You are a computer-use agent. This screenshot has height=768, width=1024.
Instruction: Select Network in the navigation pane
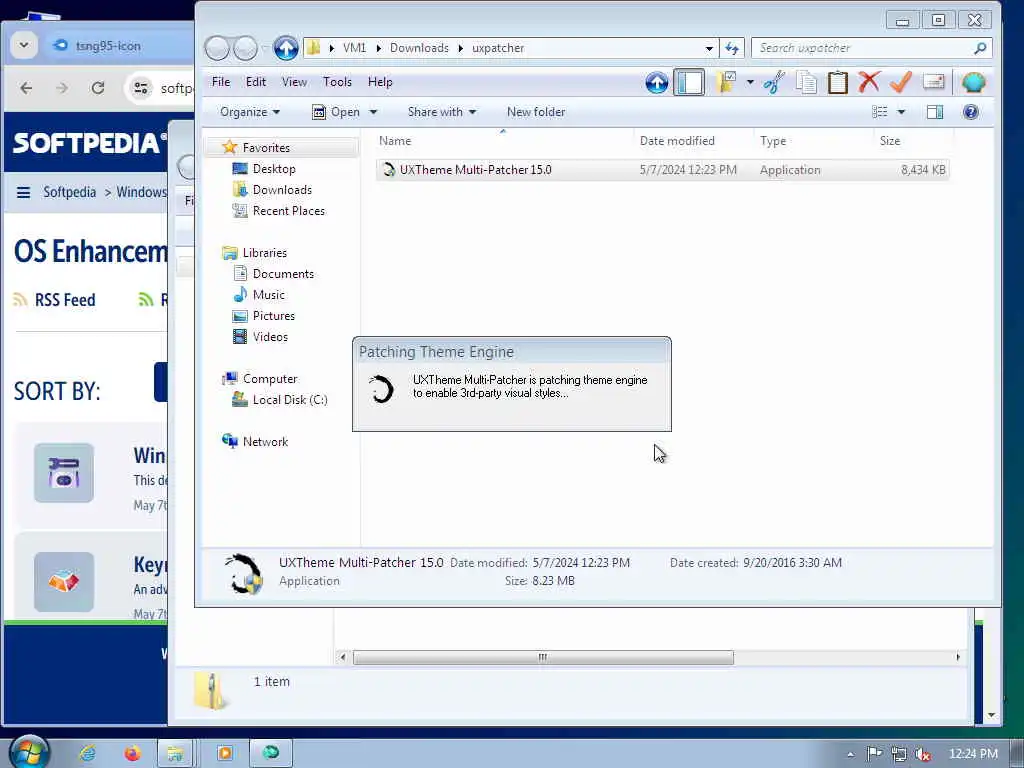265,441
